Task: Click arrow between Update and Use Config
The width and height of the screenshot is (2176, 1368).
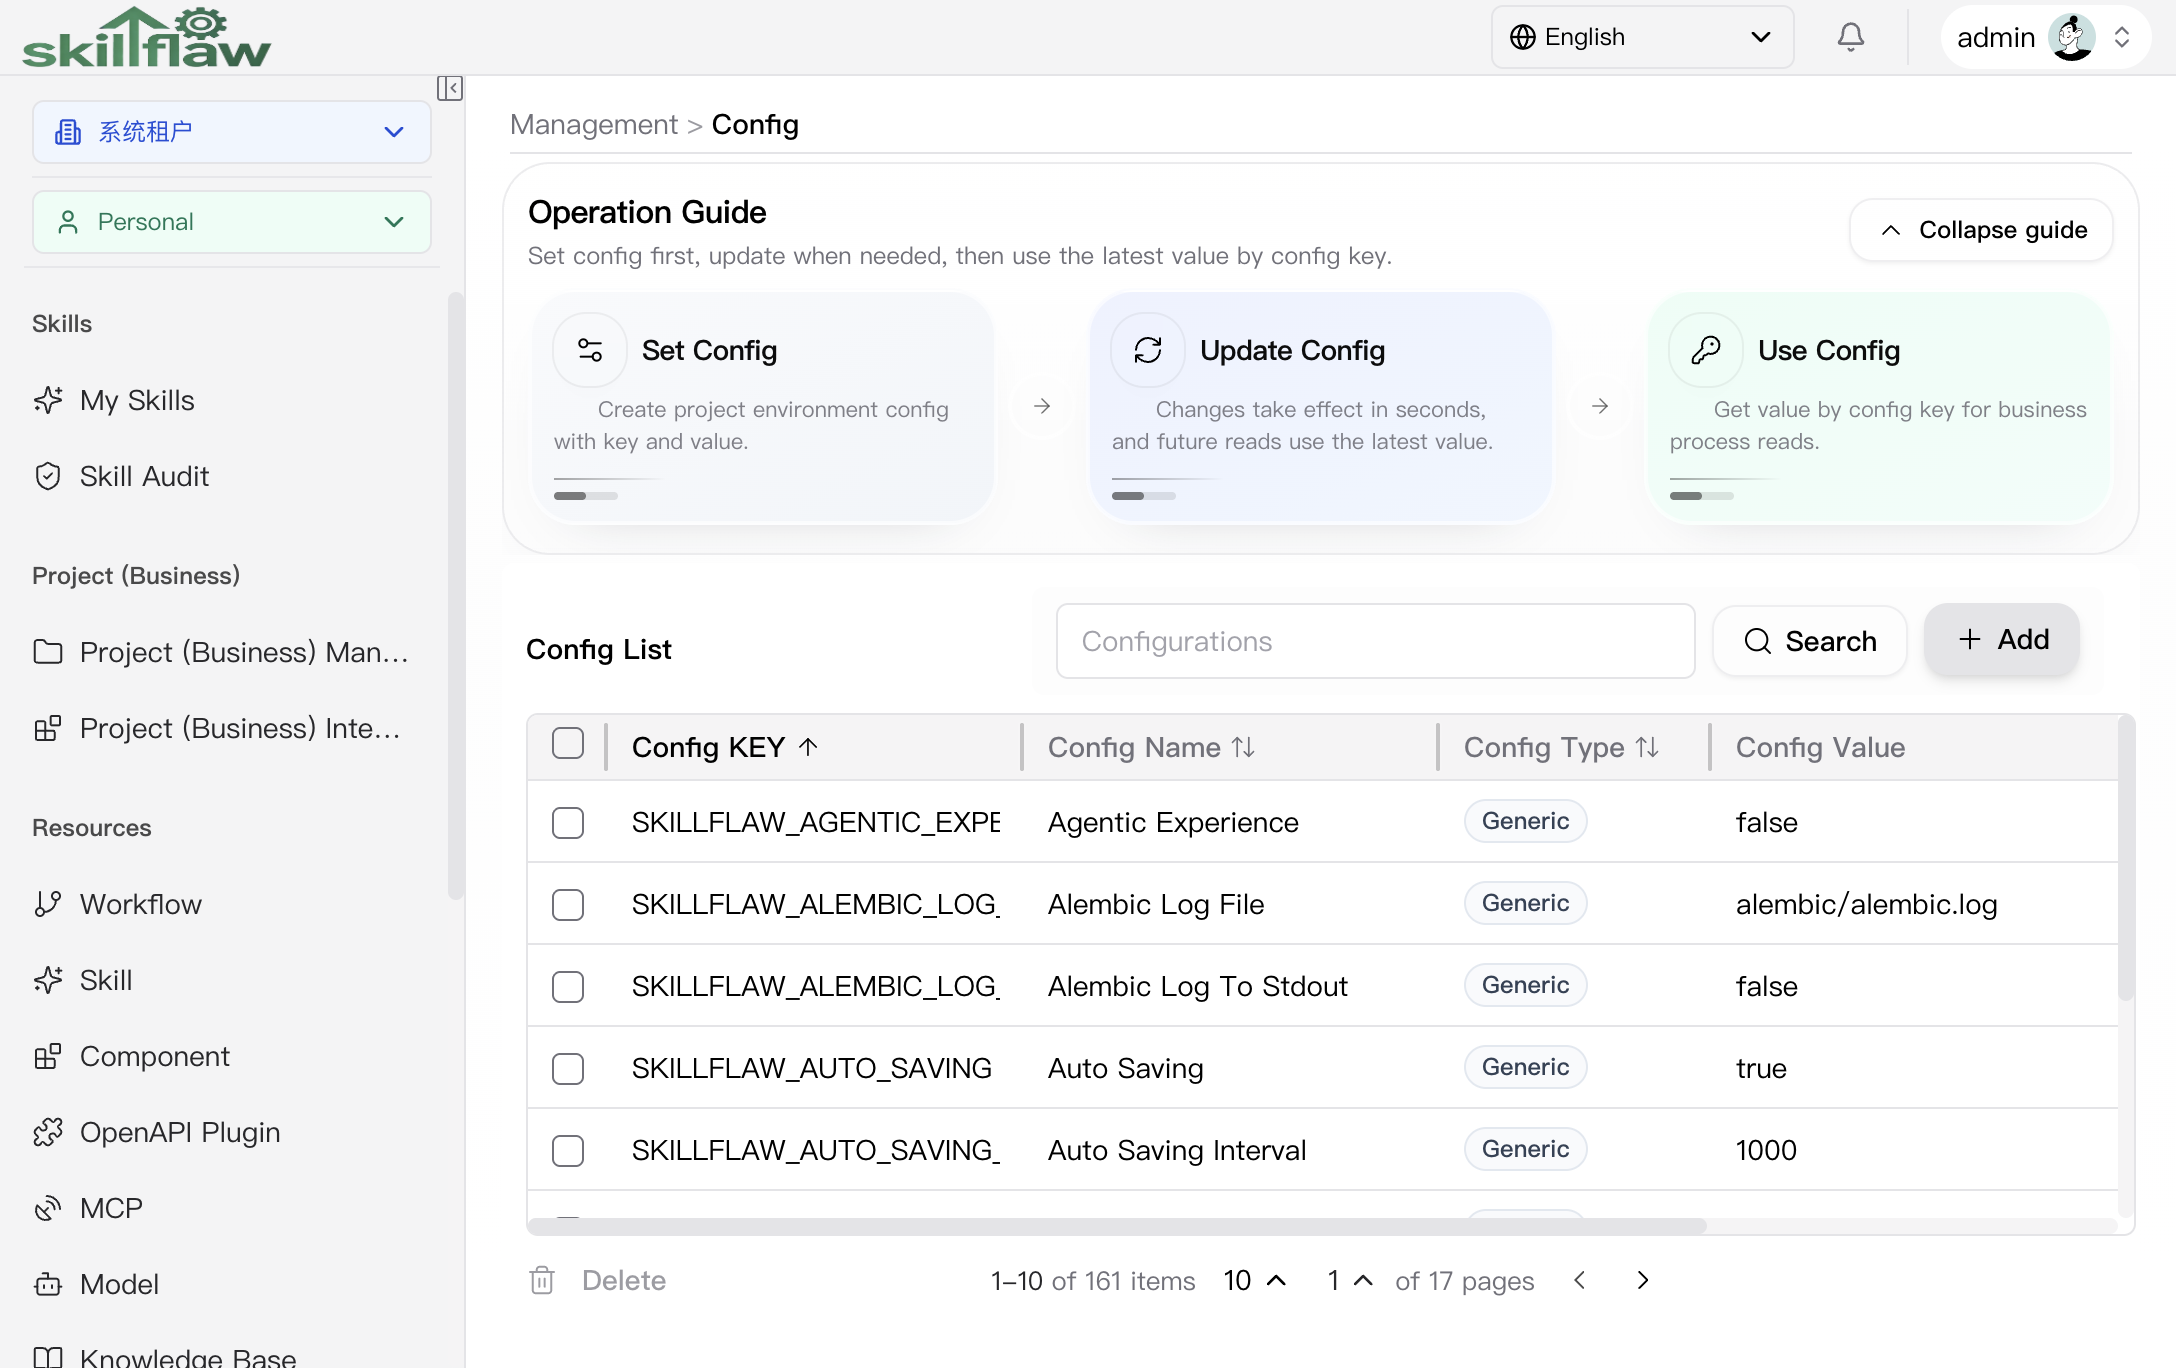Action: tap(1600, 406)
